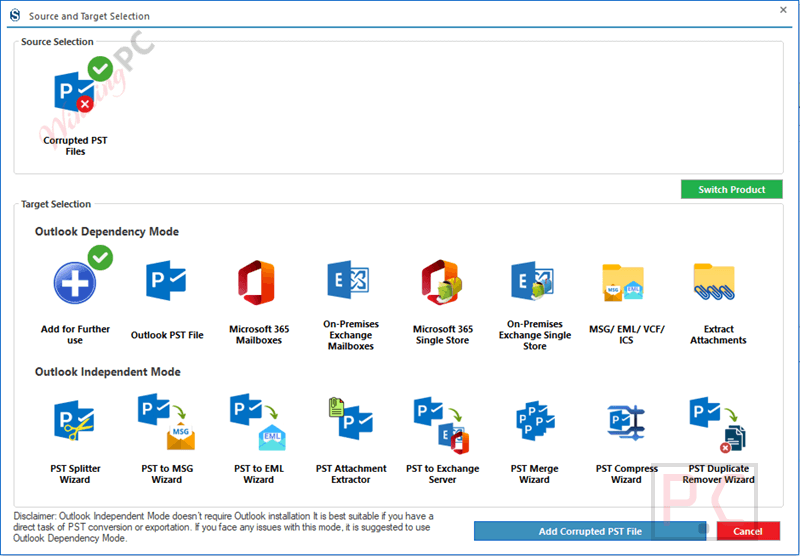Screen dimensions: 800x556
Task: Click the 'Outlook Dependency Mode' heading
Action: (x=107, y=232)
